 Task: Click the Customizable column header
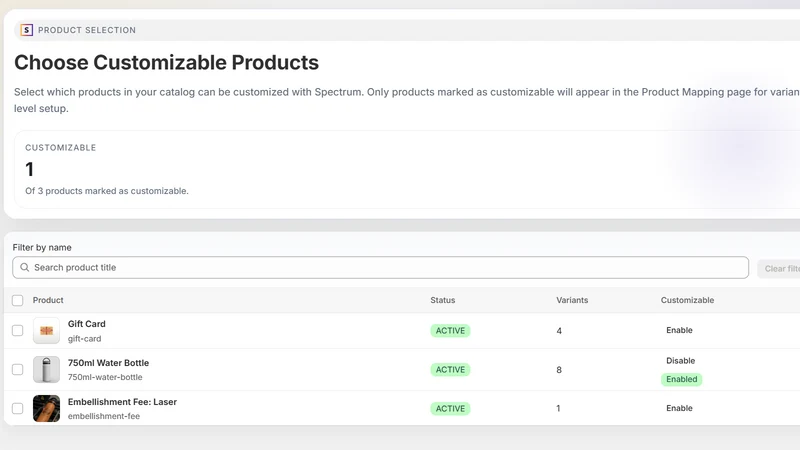687,300
